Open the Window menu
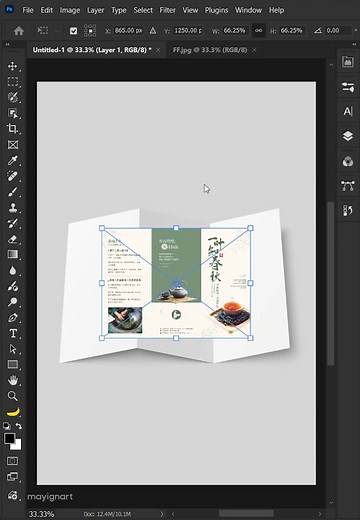This screenshot has height=520, width=360. [248, 10]
